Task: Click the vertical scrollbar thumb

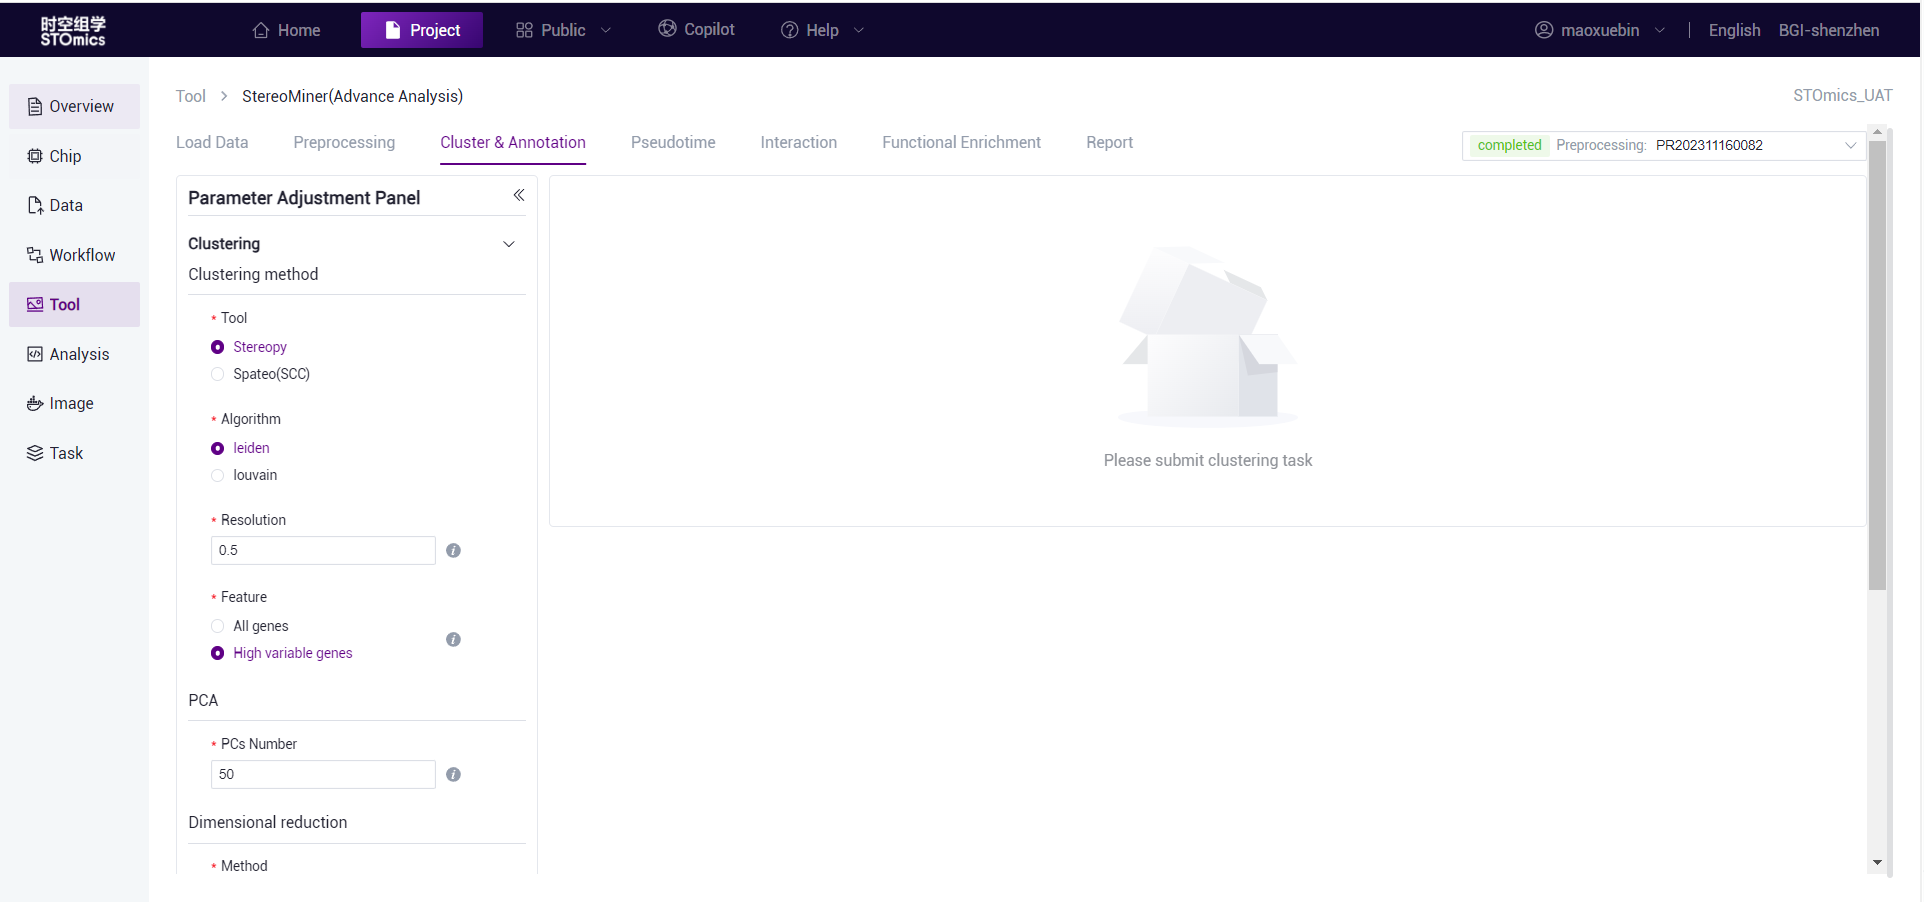Action: pos(1877,365)
